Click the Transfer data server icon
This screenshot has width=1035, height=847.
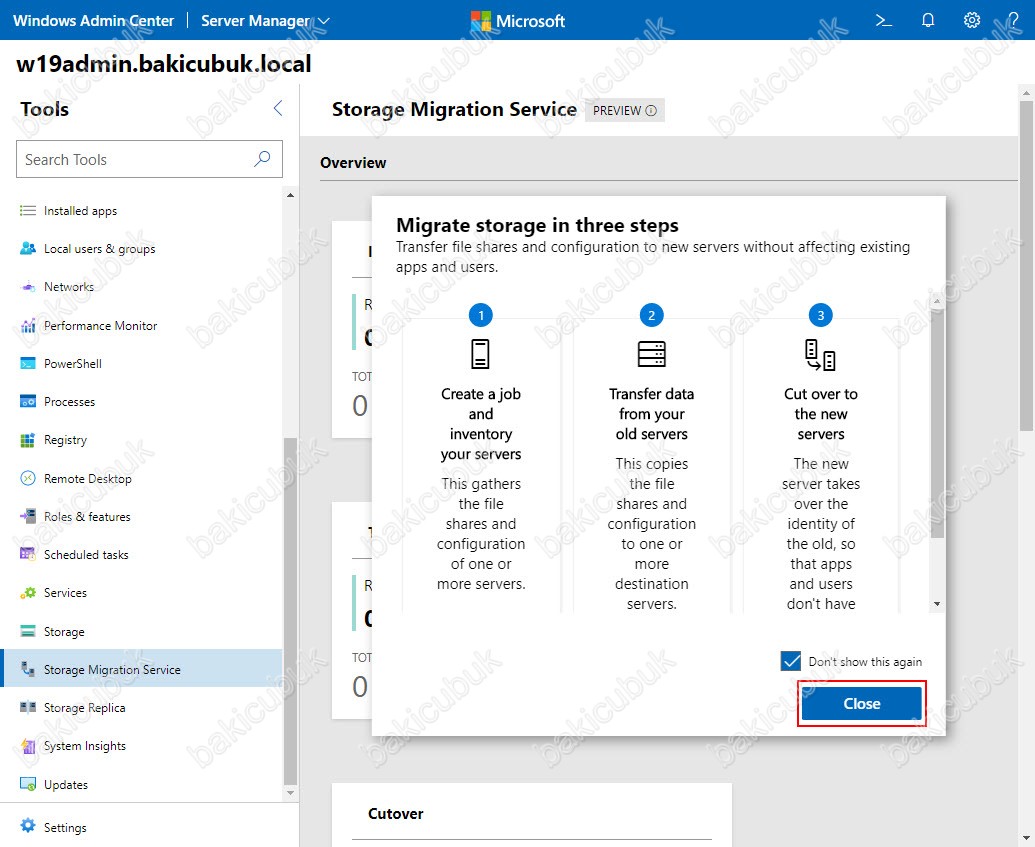click(651, 354)
